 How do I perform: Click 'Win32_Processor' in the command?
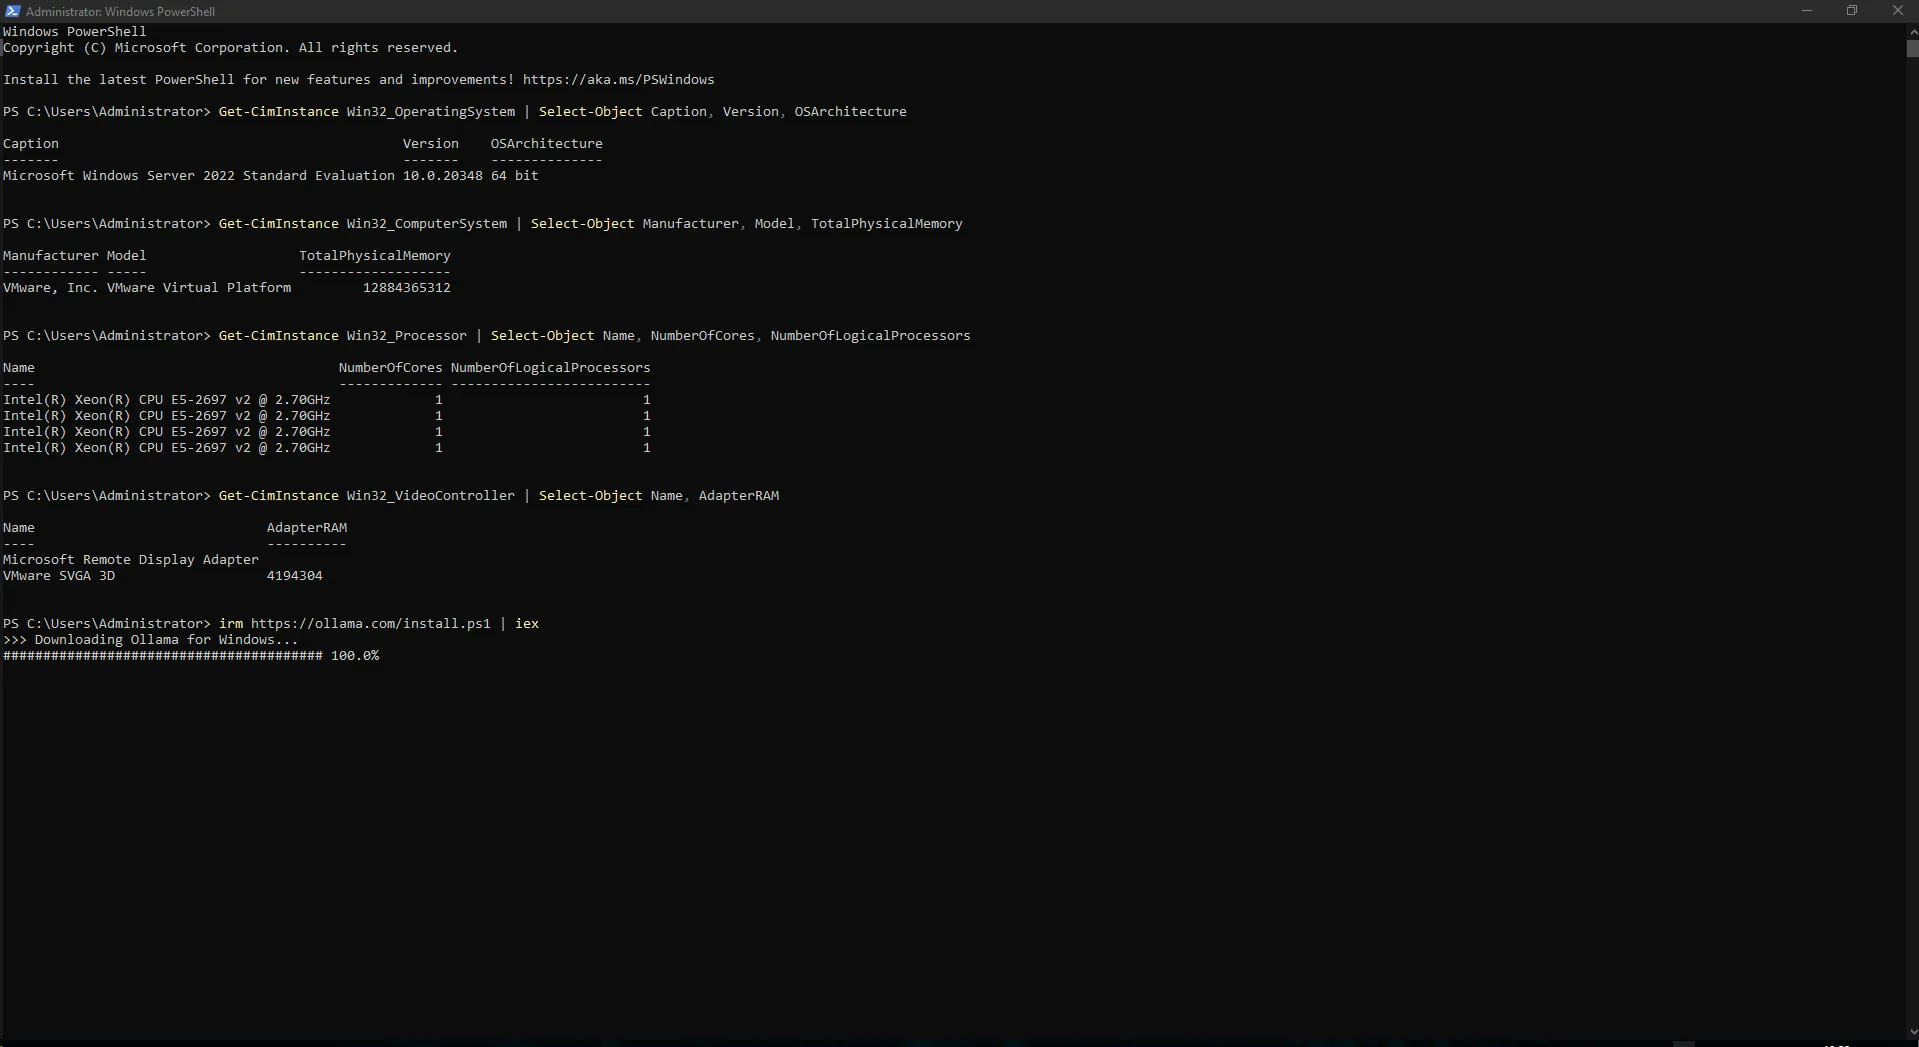tap(406, 336)
